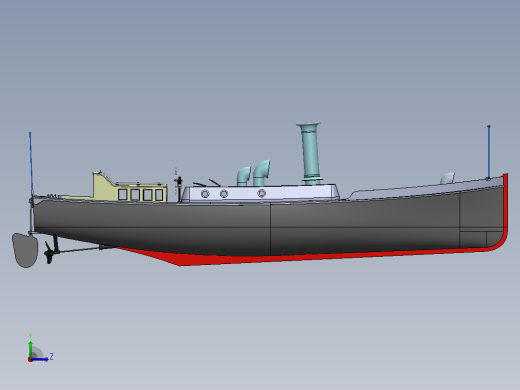Click the blue flagstaff at the stern

click(31, 162)
